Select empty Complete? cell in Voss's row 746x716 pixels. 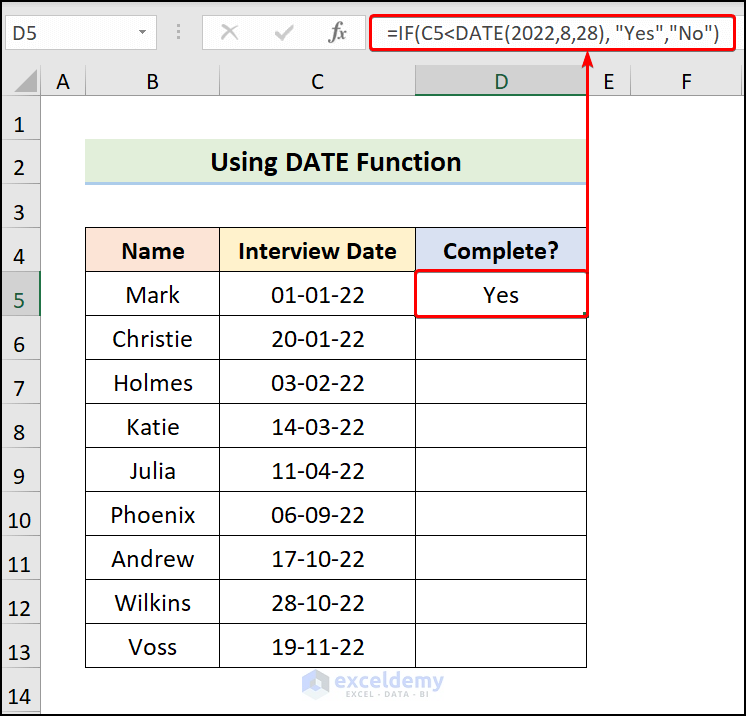[501, 646]
